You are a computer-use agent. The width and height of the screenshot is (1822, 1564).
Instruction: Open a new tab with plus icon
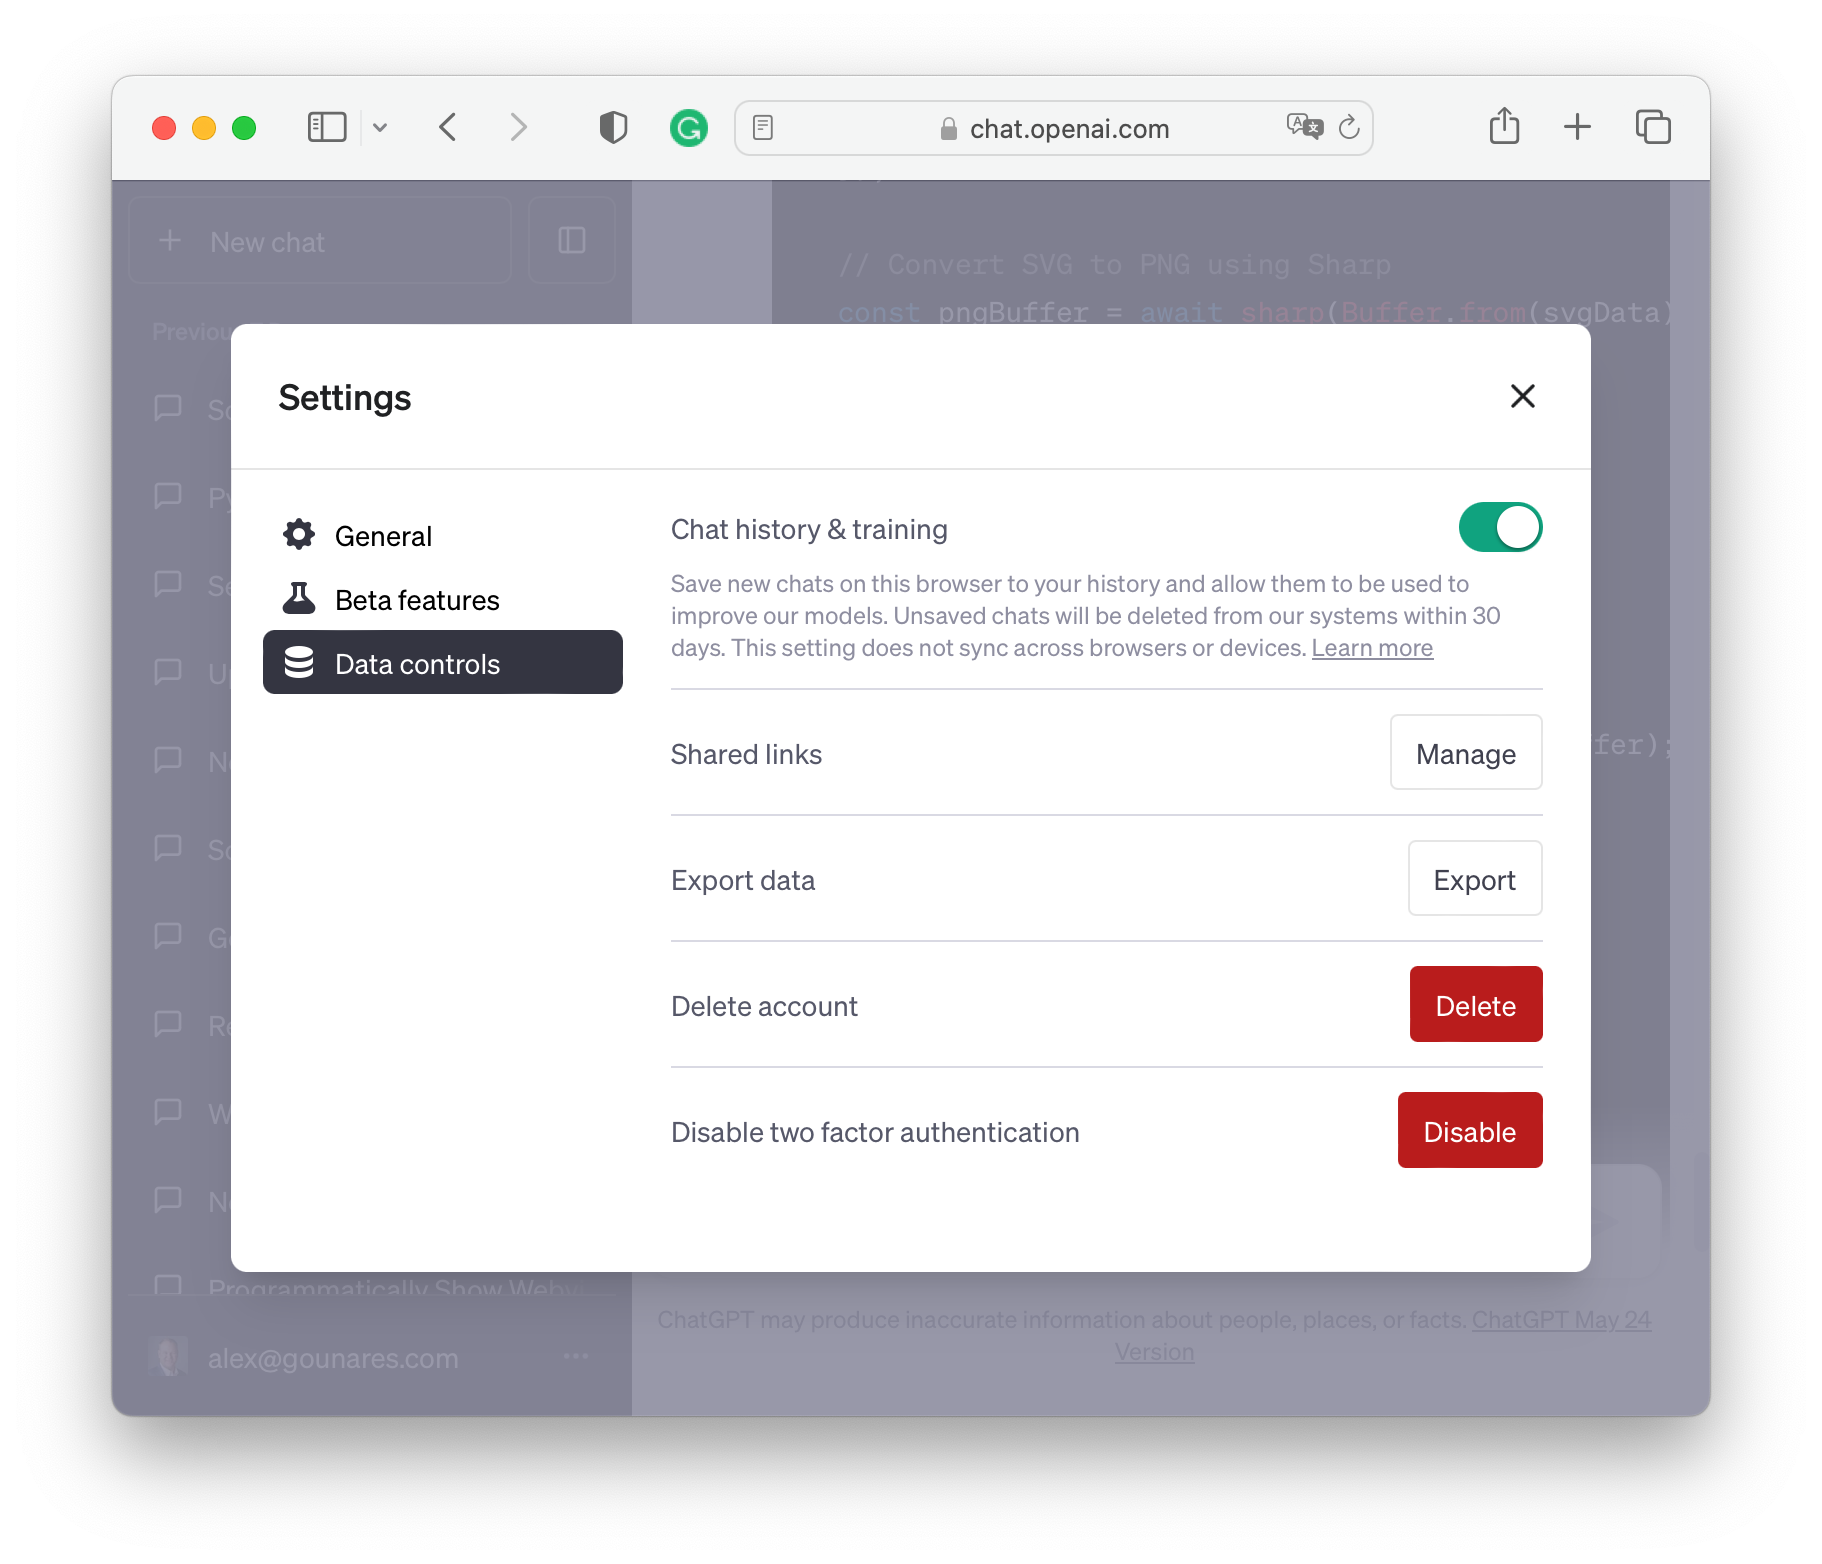pyautogui.click(x=1577, y=127)
